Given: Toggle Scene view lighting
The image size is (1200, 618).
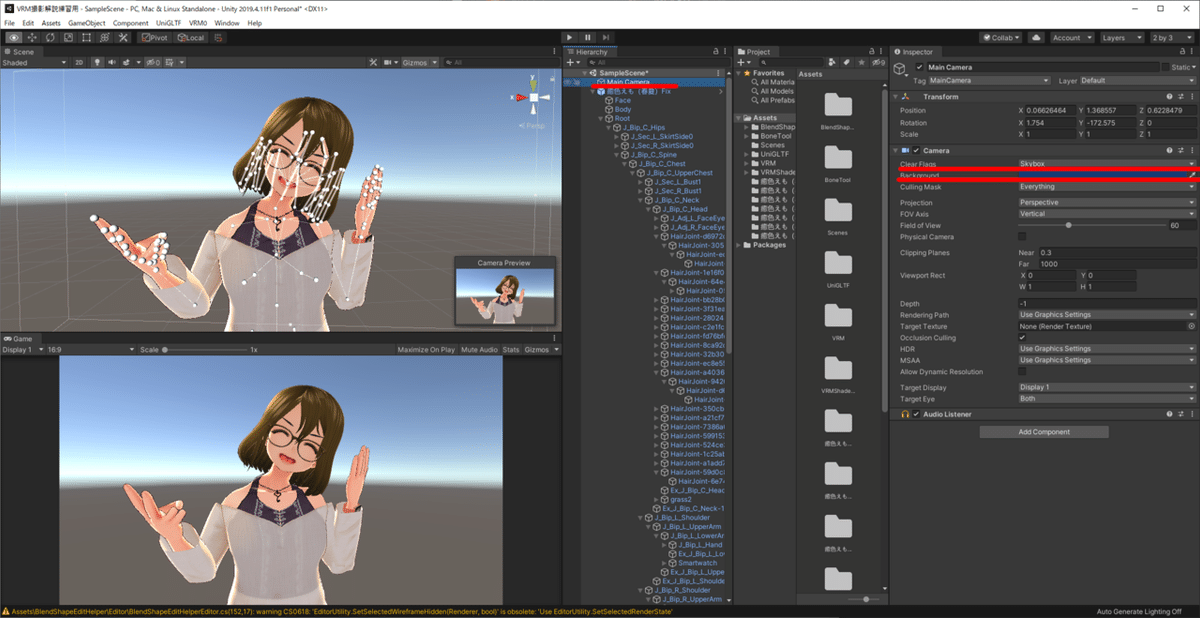Looking at the screenshot, I should (x=97, y=62).
